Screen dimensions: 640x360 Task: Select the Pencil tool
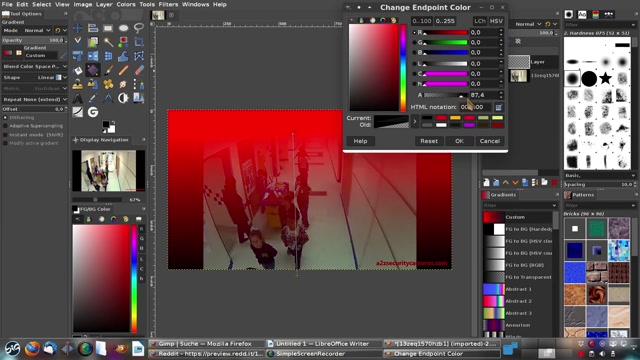[123, 70]
